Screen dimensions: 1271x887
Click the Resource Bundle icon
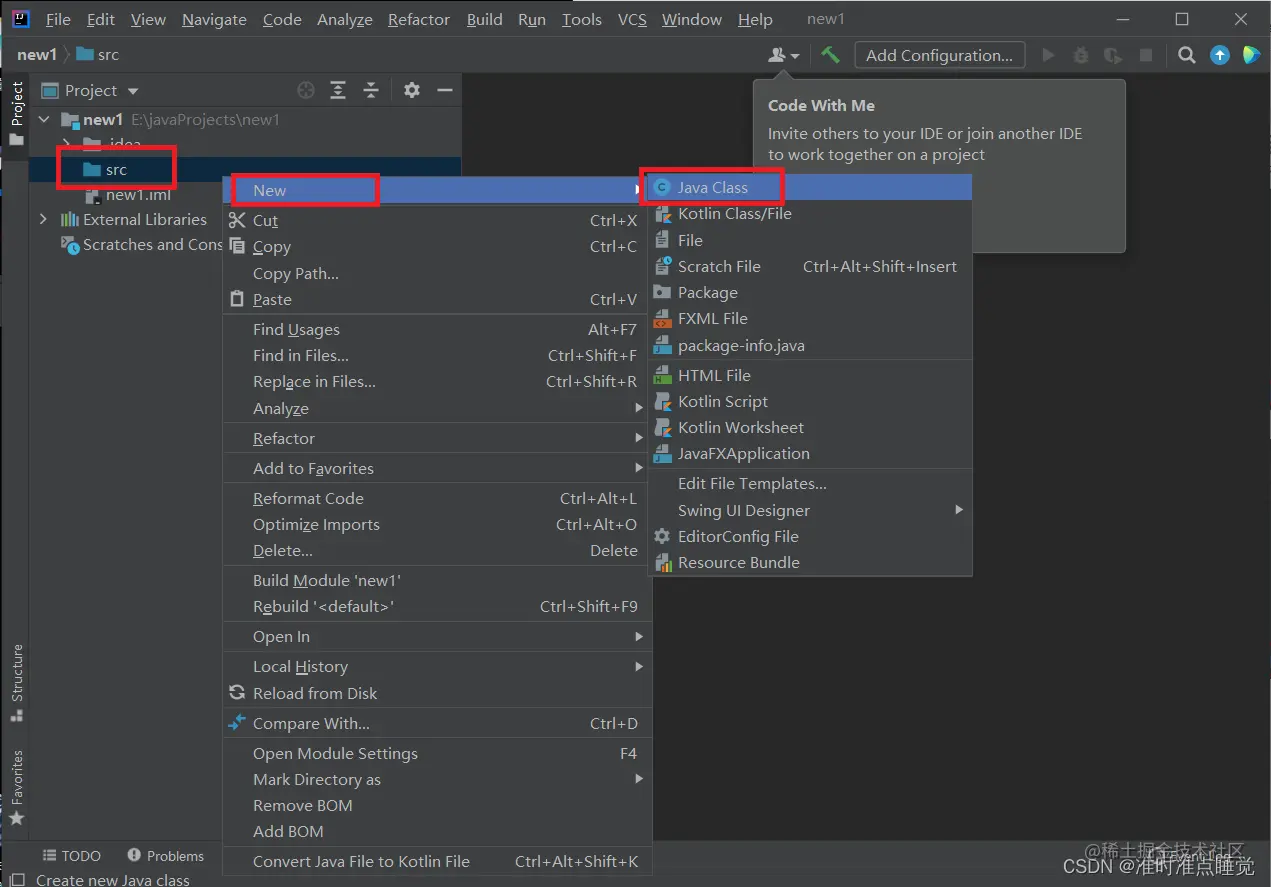pos(662,563)
